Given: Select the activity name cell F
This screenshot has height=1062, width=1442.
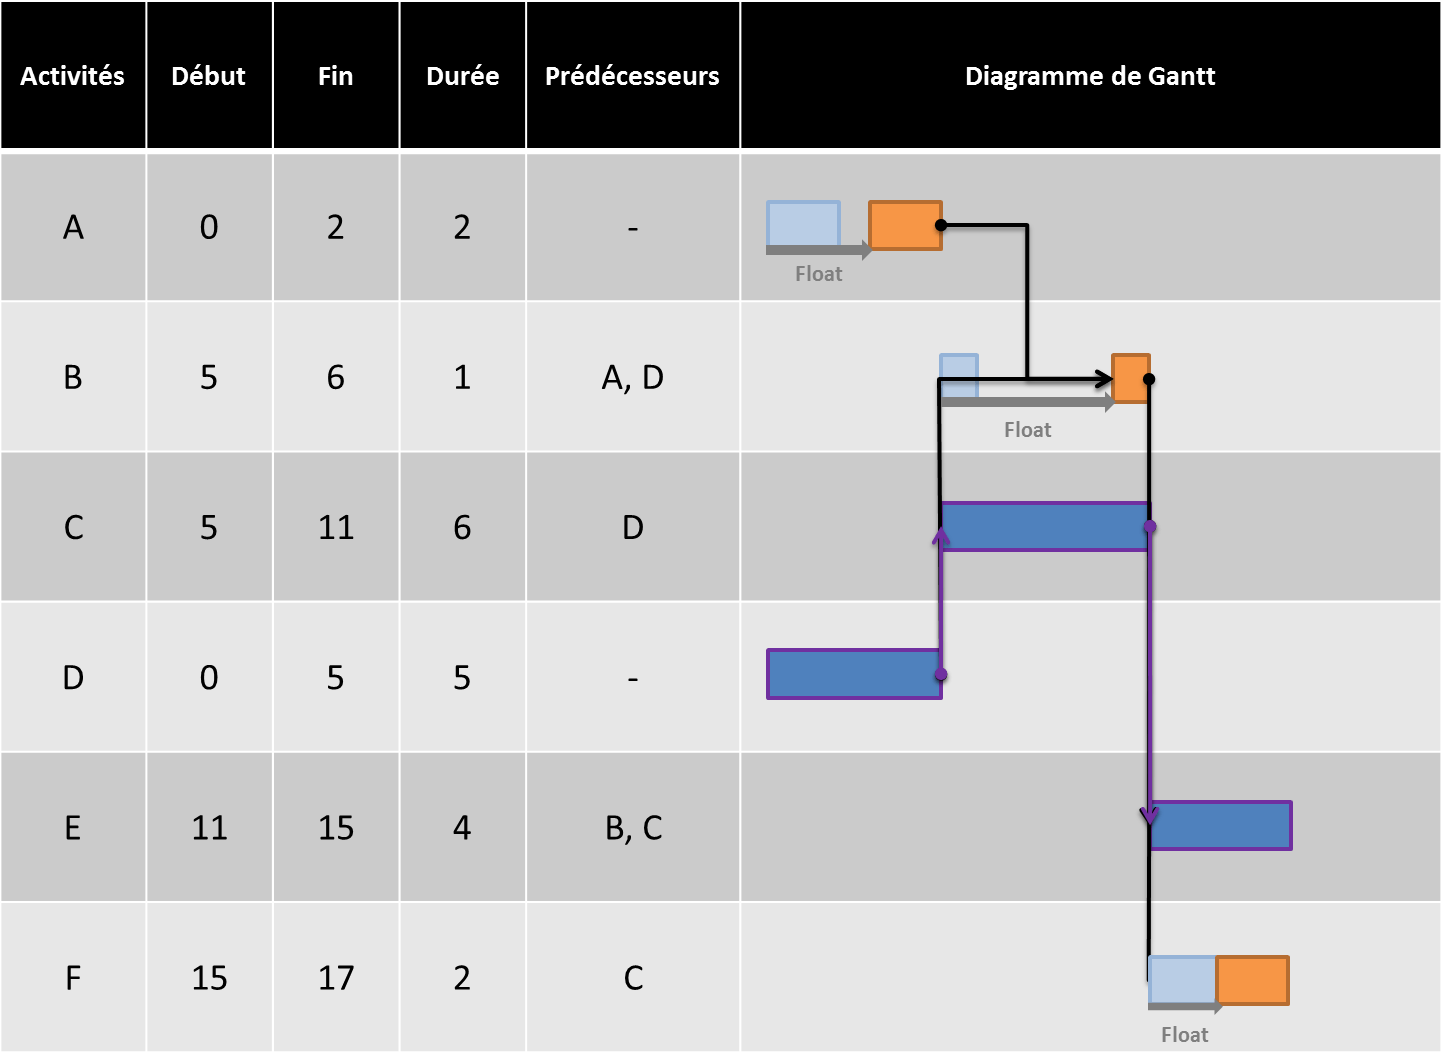Looking at the screenshot, I should point(73,977).
